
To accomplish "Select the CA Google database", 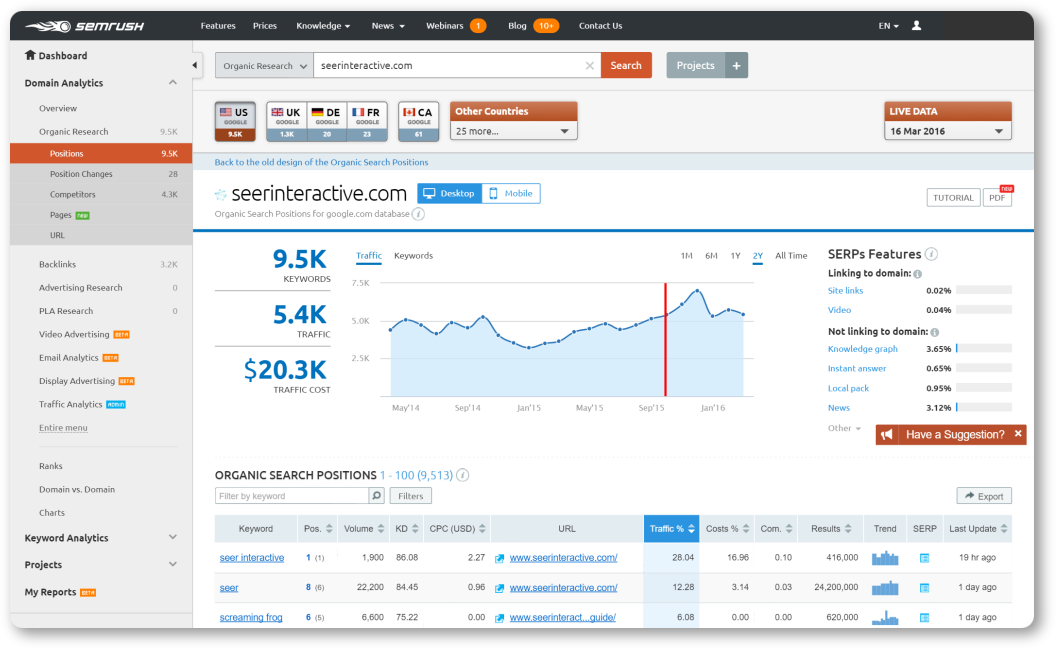I will 418,121.
